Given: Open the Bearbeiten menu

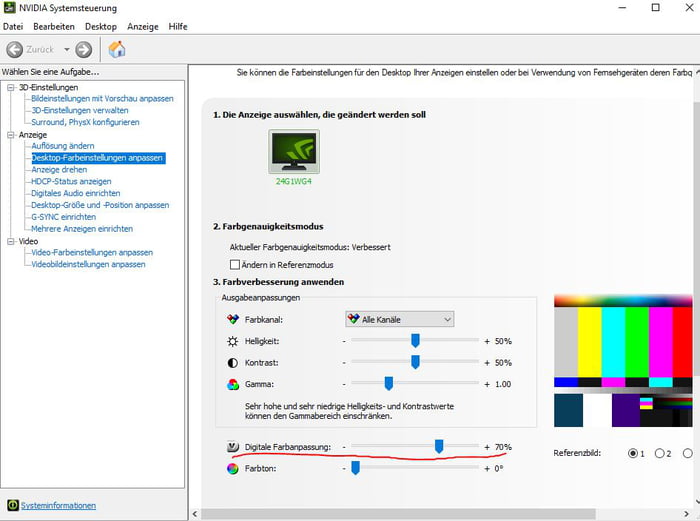Looking at the screenshot, I should coord(53,26).
